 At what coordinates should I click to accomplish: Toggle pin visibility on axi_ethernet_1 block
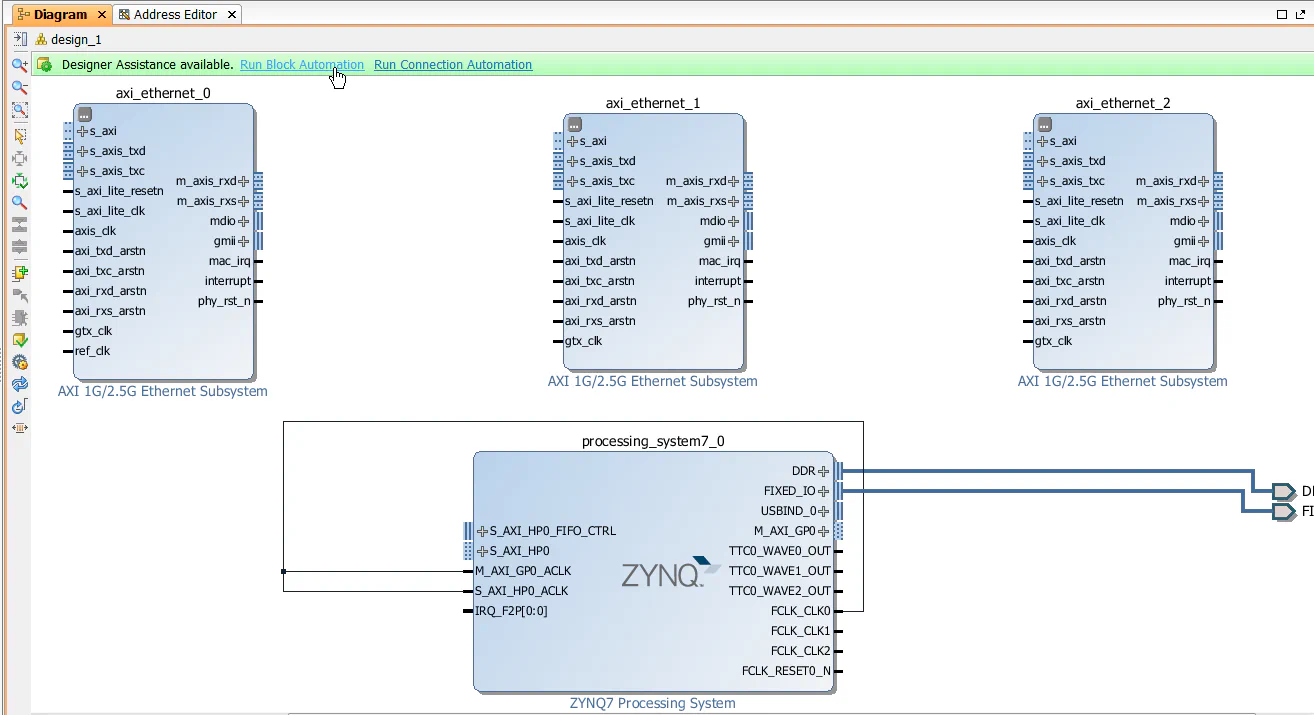(572, 124)
